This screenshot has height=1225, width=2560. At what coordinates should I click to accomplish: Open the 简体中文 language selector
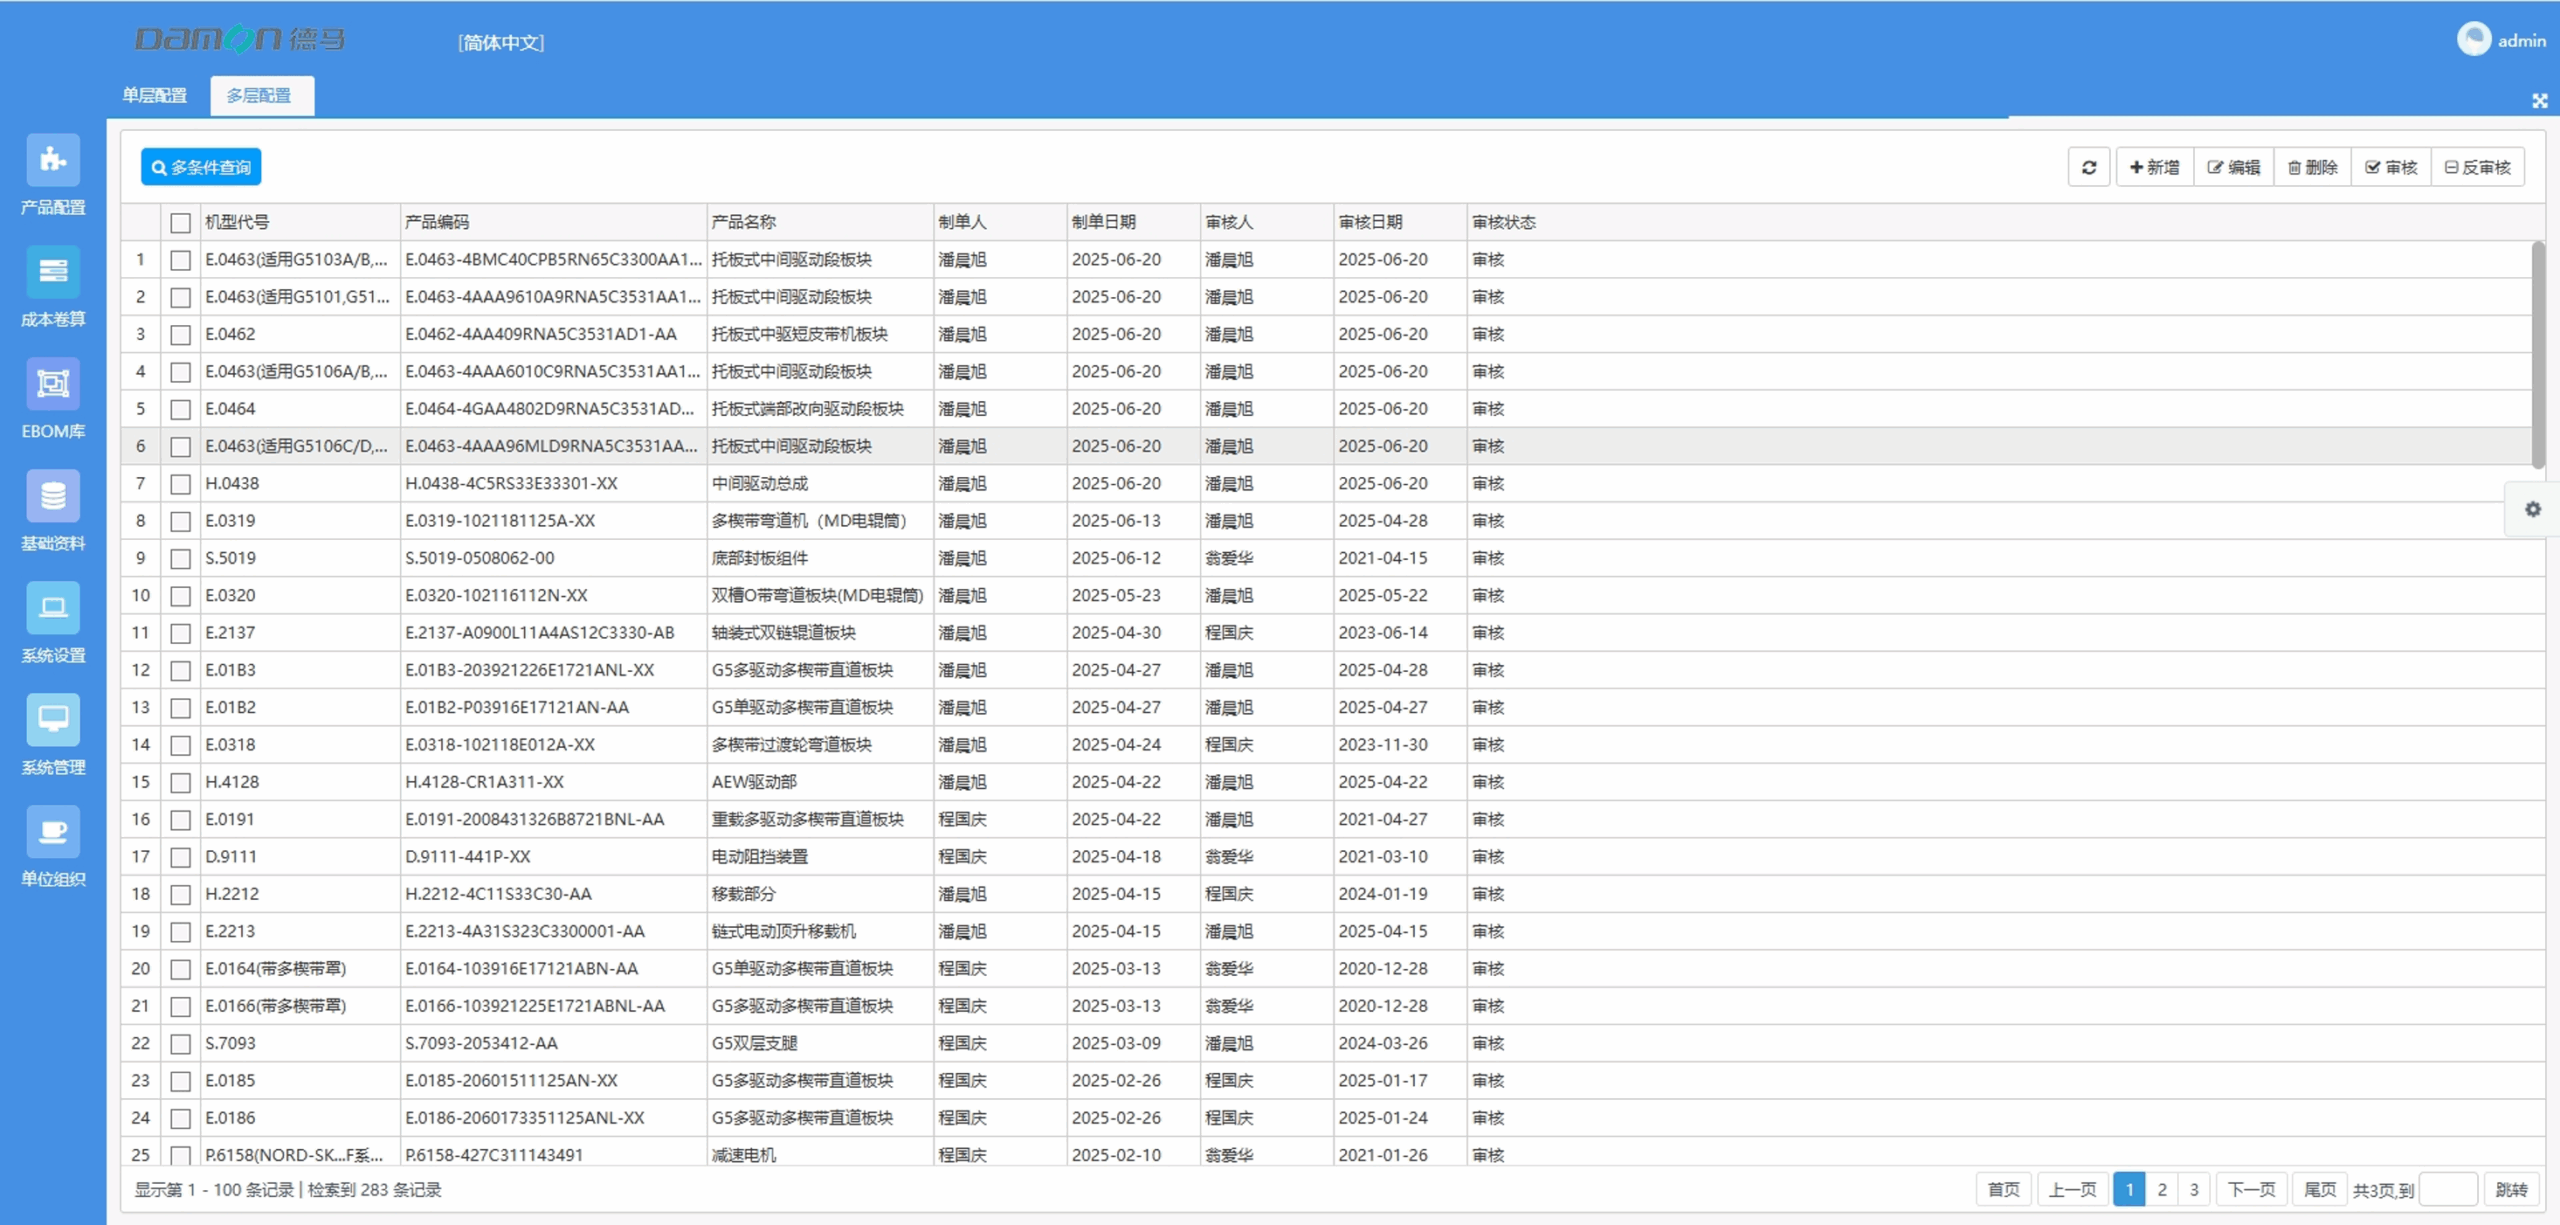pos(501,42)
